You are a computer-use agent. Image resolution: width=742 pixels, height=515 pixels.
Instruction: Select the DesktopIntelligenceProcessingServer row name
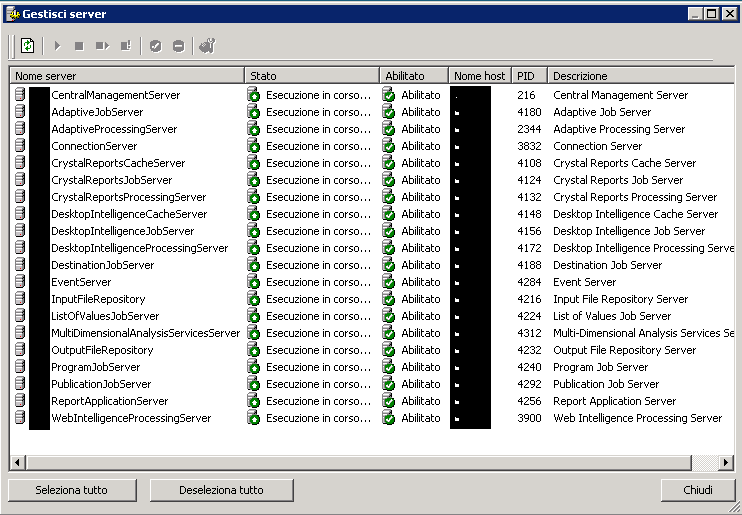click(x=140, y=248)
